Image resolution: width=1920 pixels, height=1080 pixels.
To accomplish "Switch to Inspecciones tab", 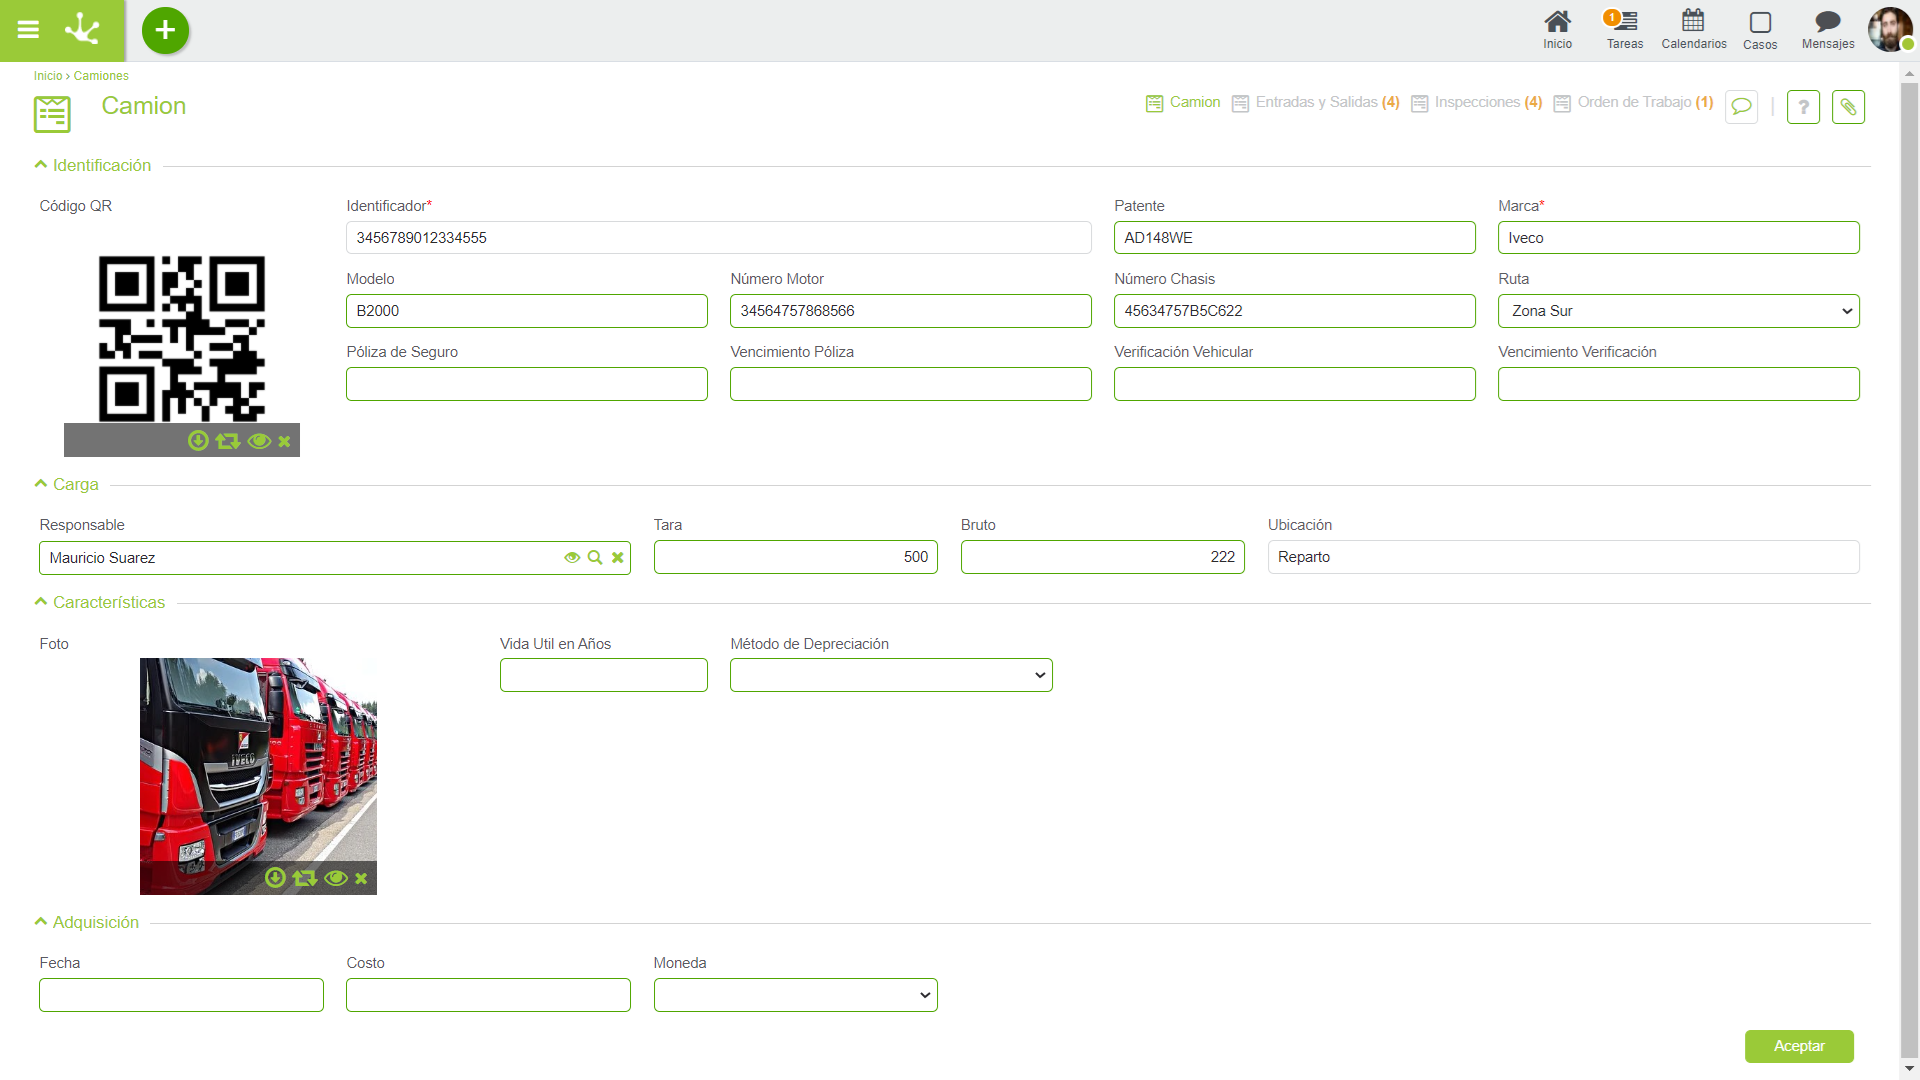I will [1476, 102].
